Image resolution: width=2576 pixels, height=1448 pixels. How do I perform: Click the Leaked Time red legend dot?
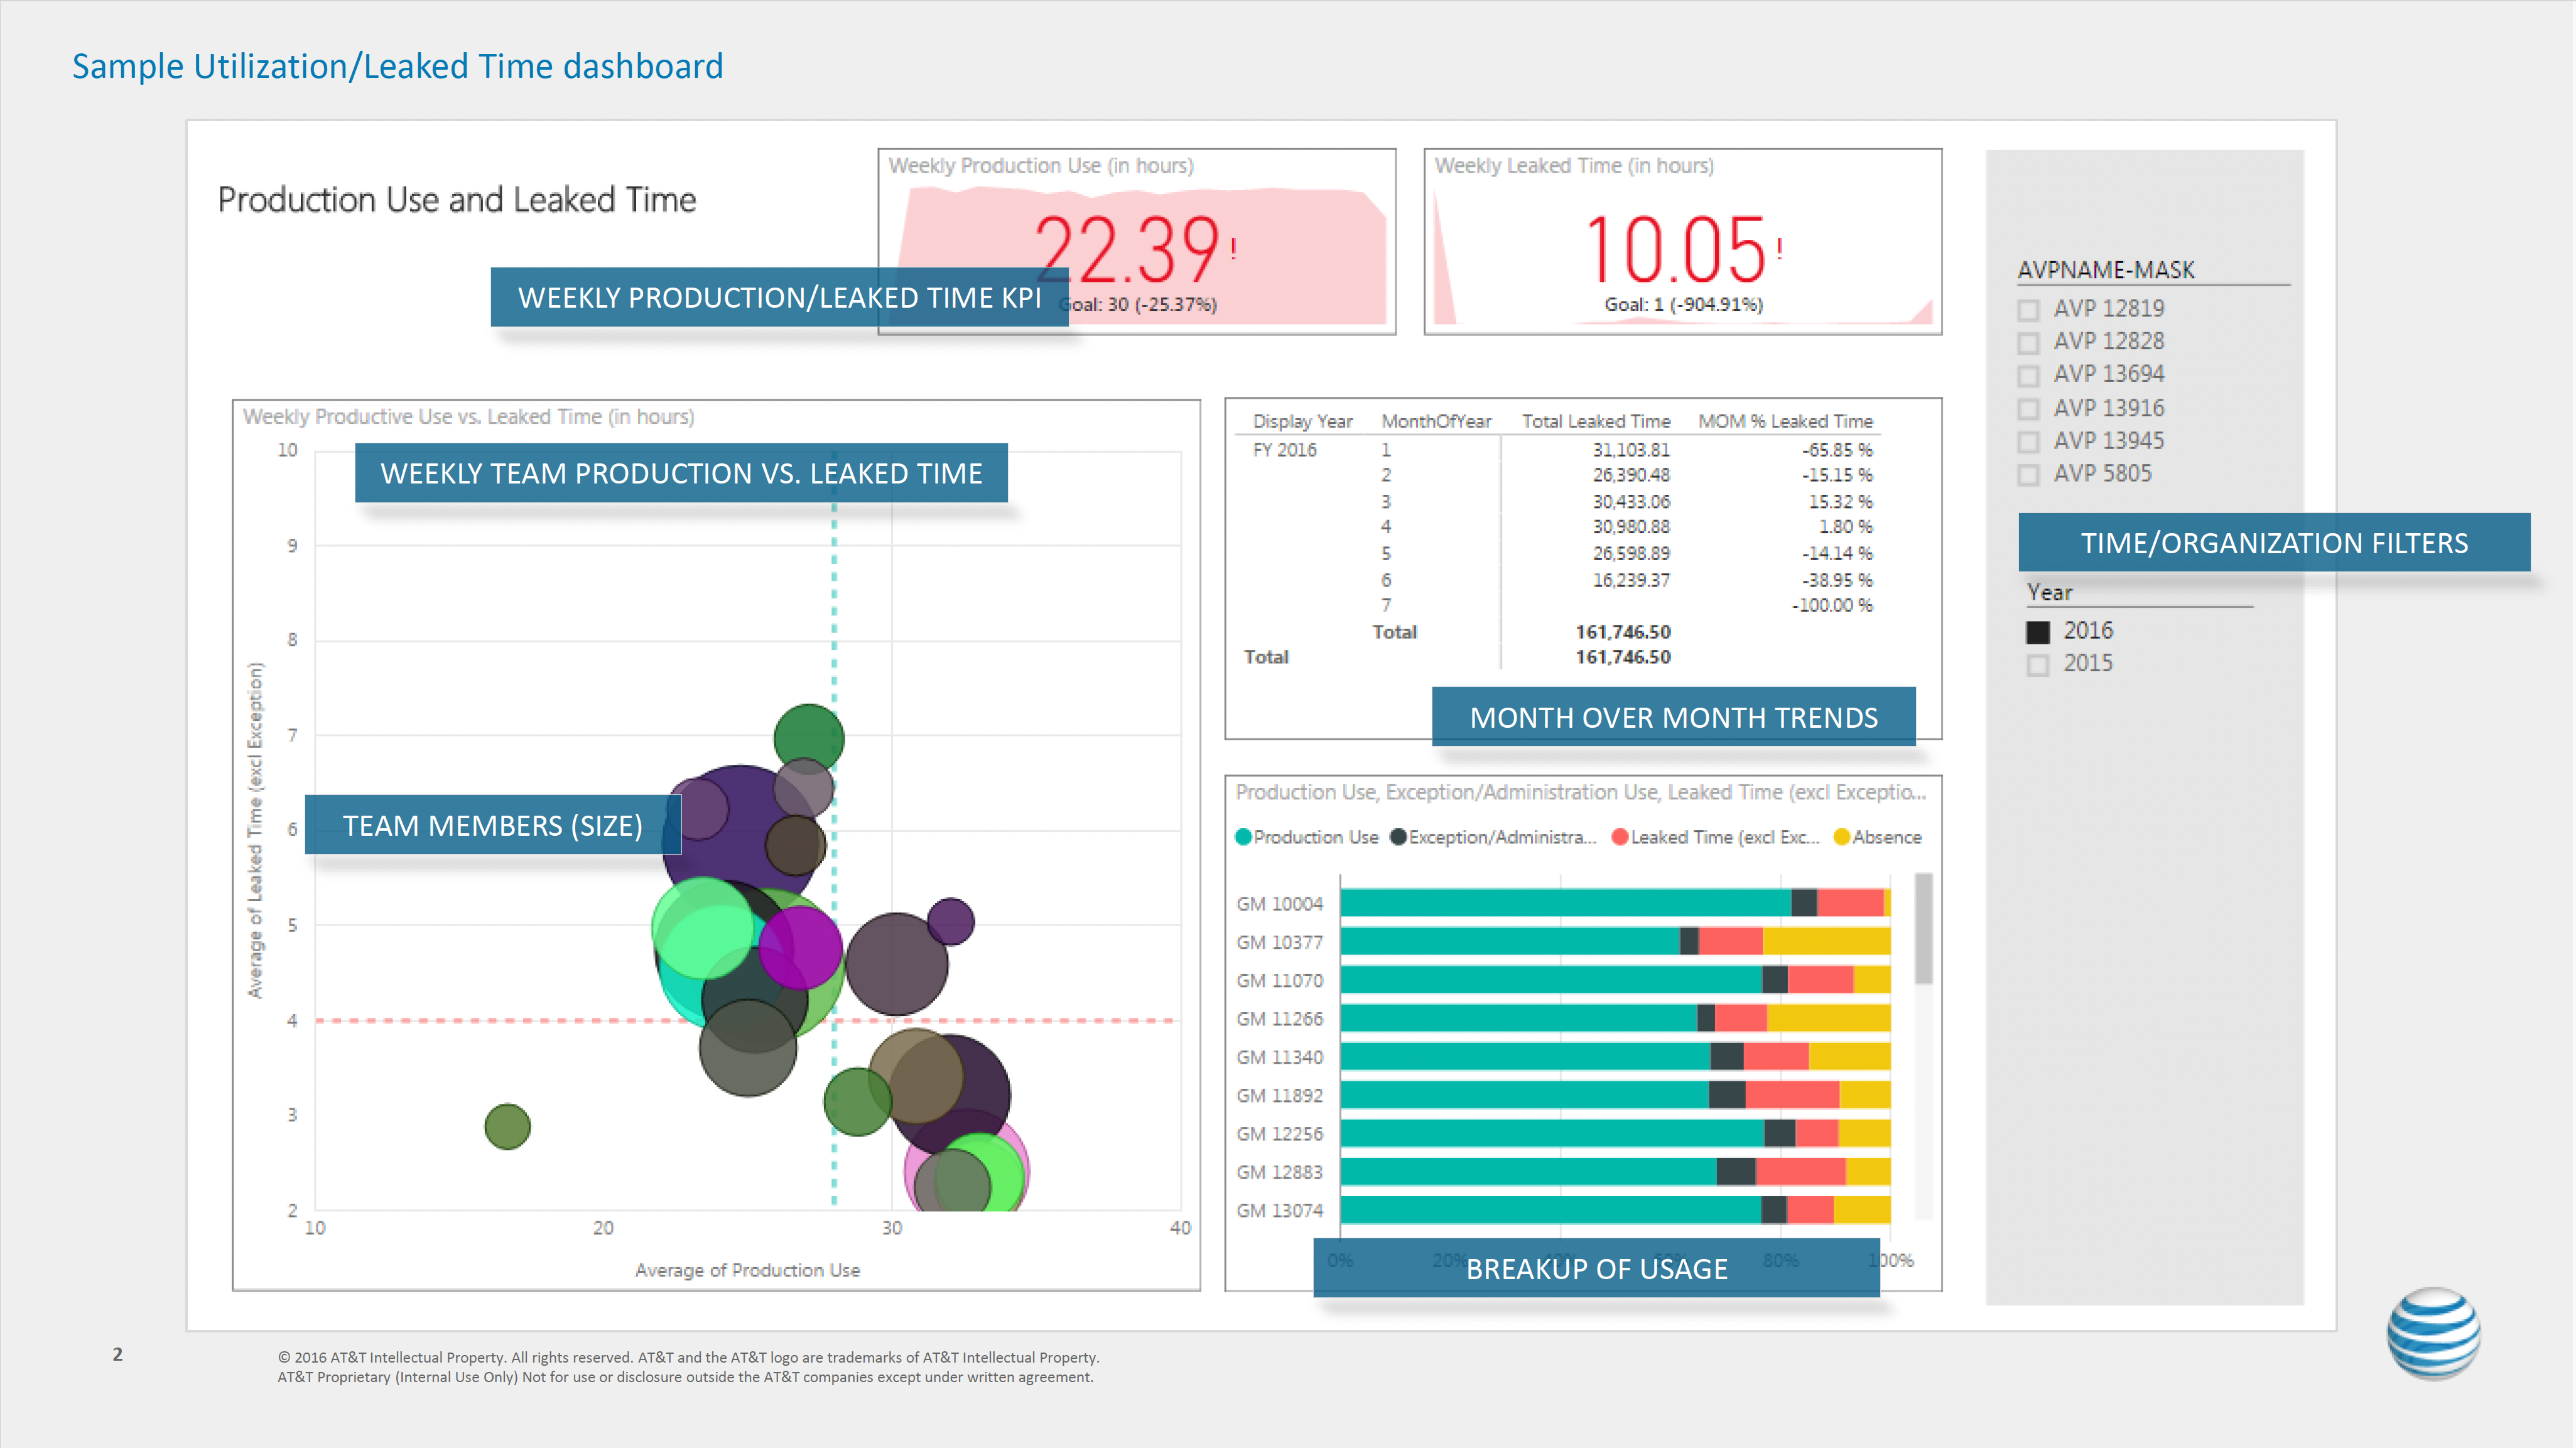[1619, 837]
